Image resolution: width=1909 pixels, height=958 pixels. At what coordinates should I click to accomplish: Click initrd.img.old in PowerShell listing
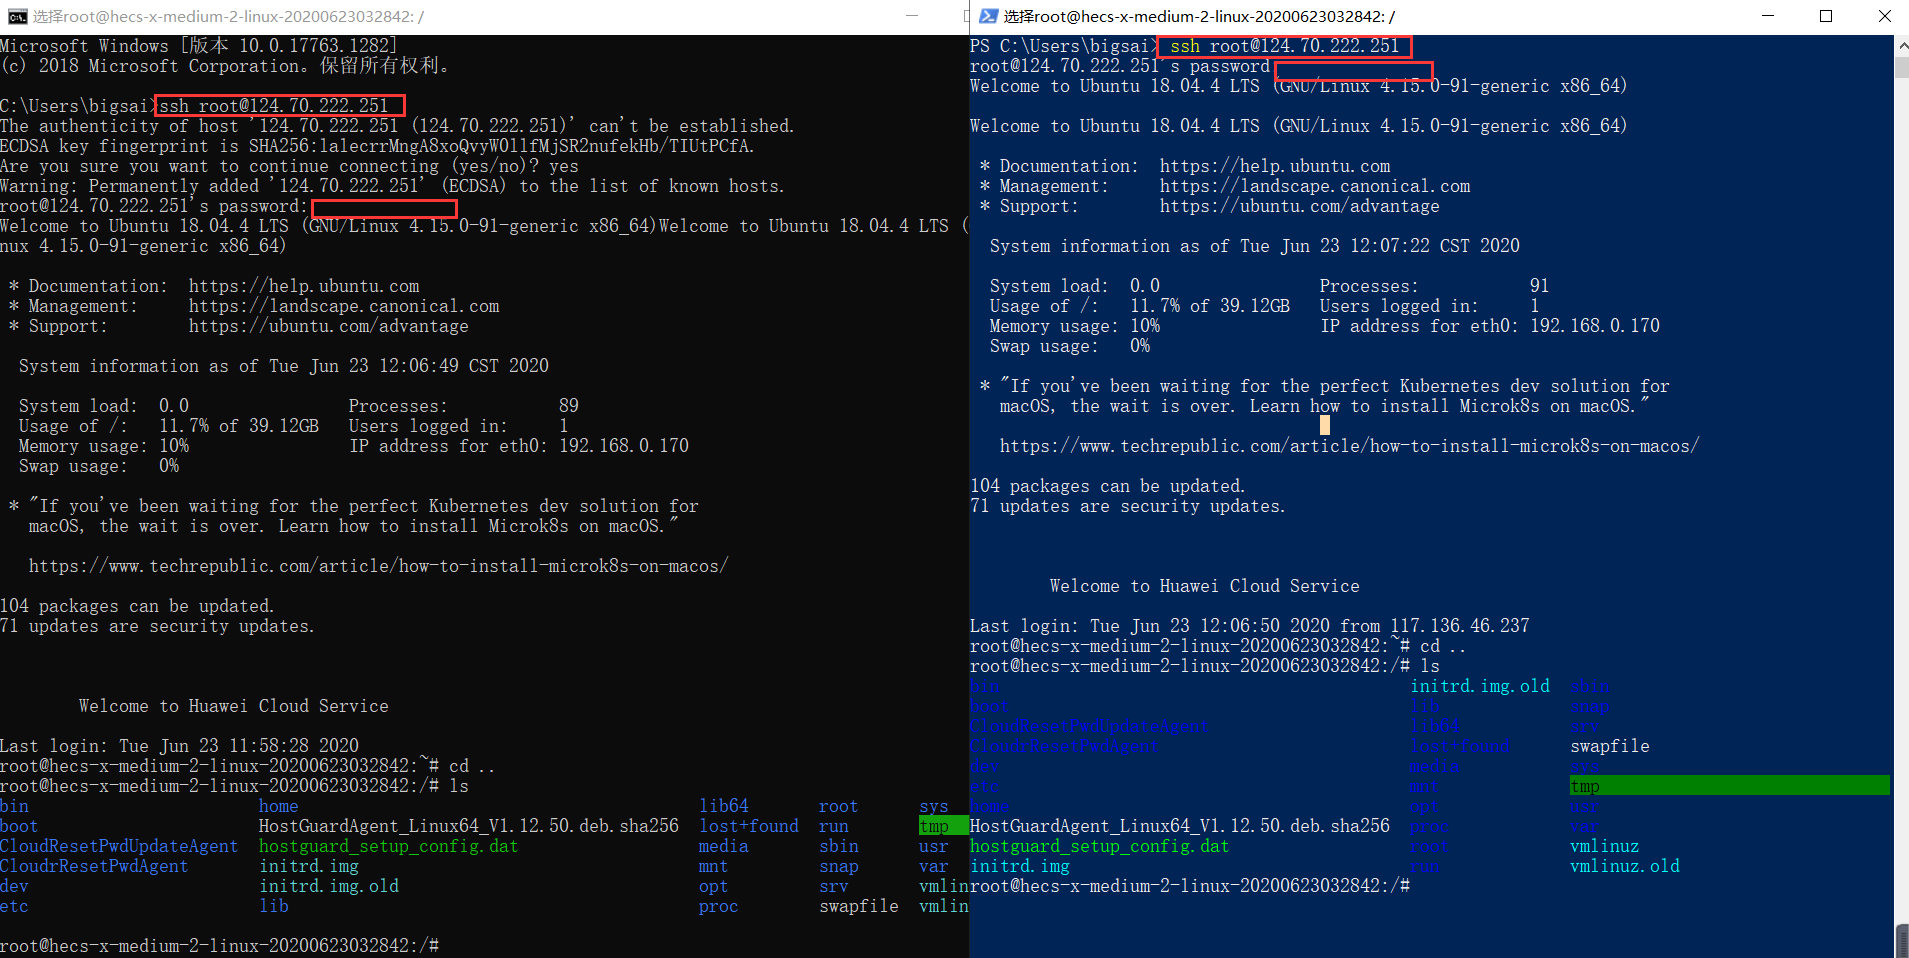[1480, 686]
